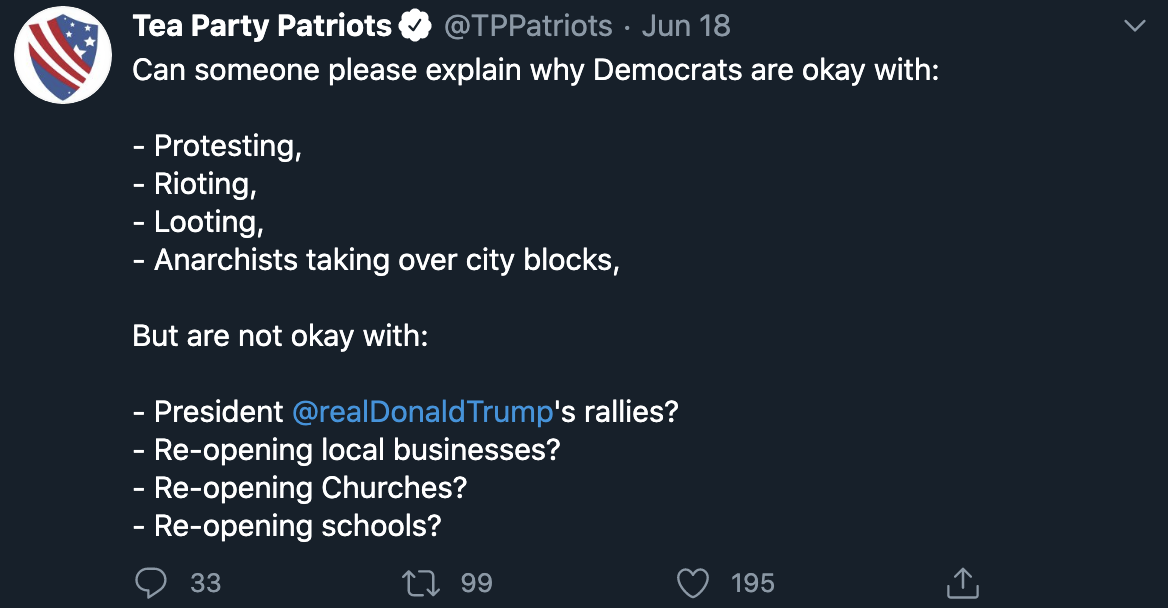Open the share tweet upload icon
This screenshot has width=1168, height=608.
962,583
